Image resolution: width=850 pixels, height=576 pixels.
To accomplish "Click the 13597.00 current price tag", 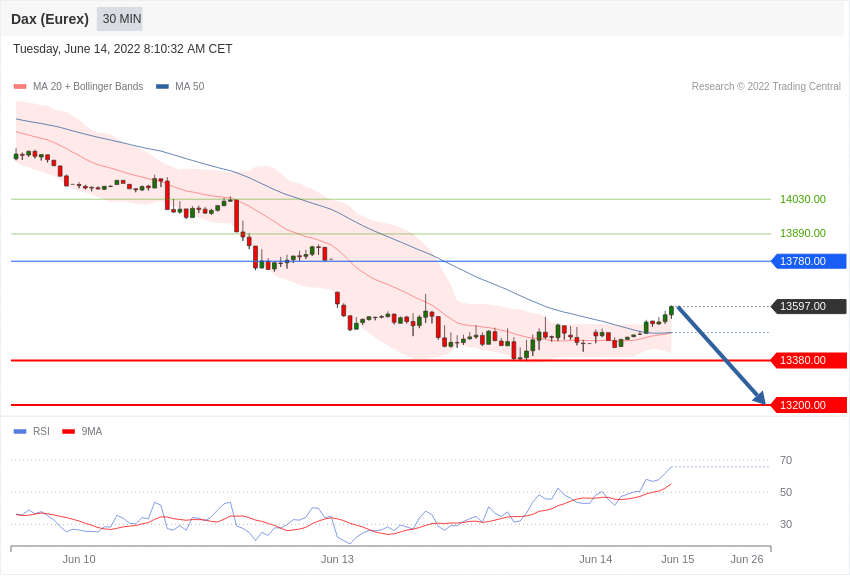I will (809, 306).
